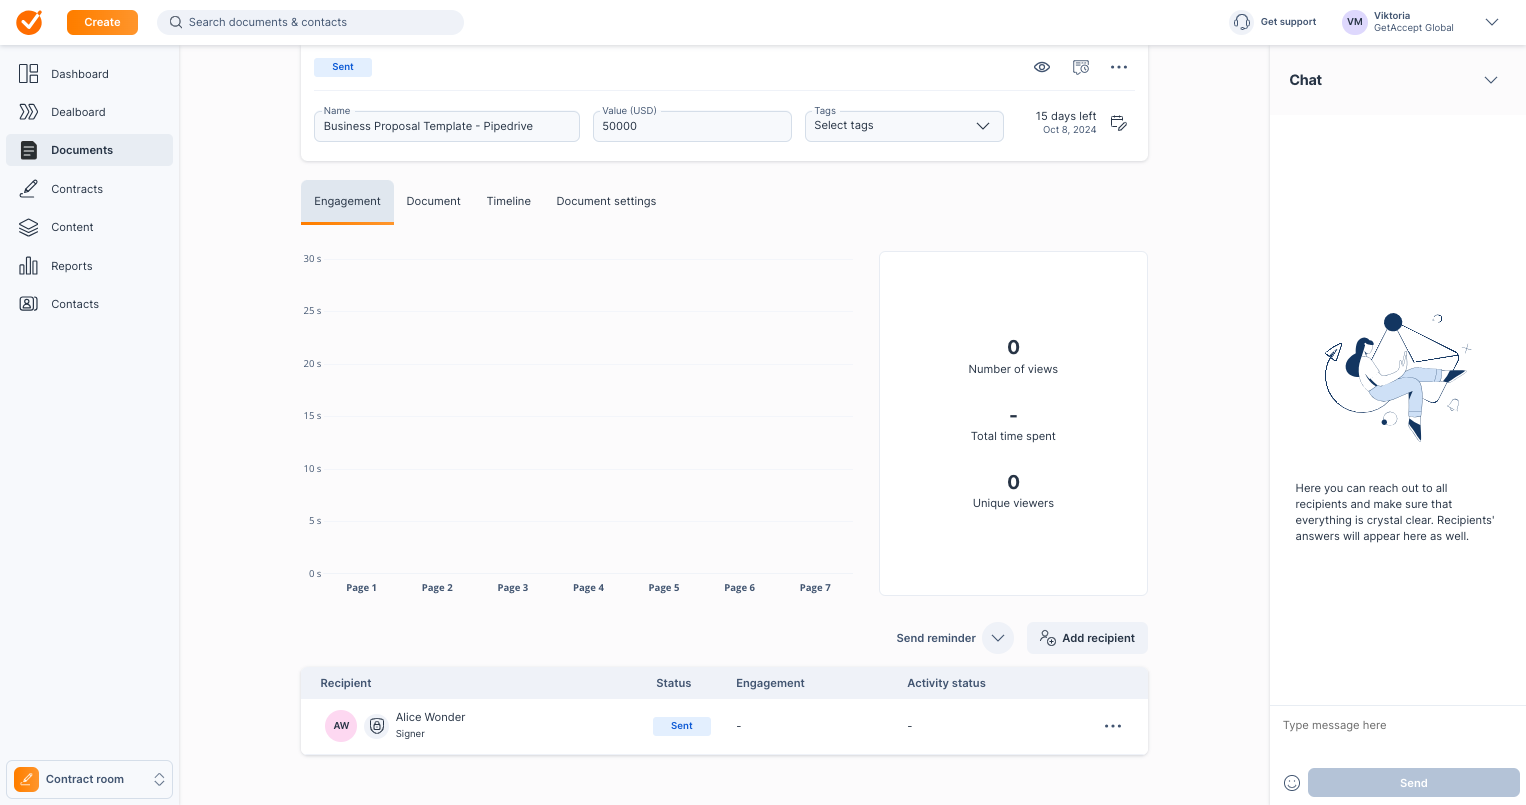1526x805 pixels.
Task: Click the Value (USD) input field
Action: click(692, 127)
